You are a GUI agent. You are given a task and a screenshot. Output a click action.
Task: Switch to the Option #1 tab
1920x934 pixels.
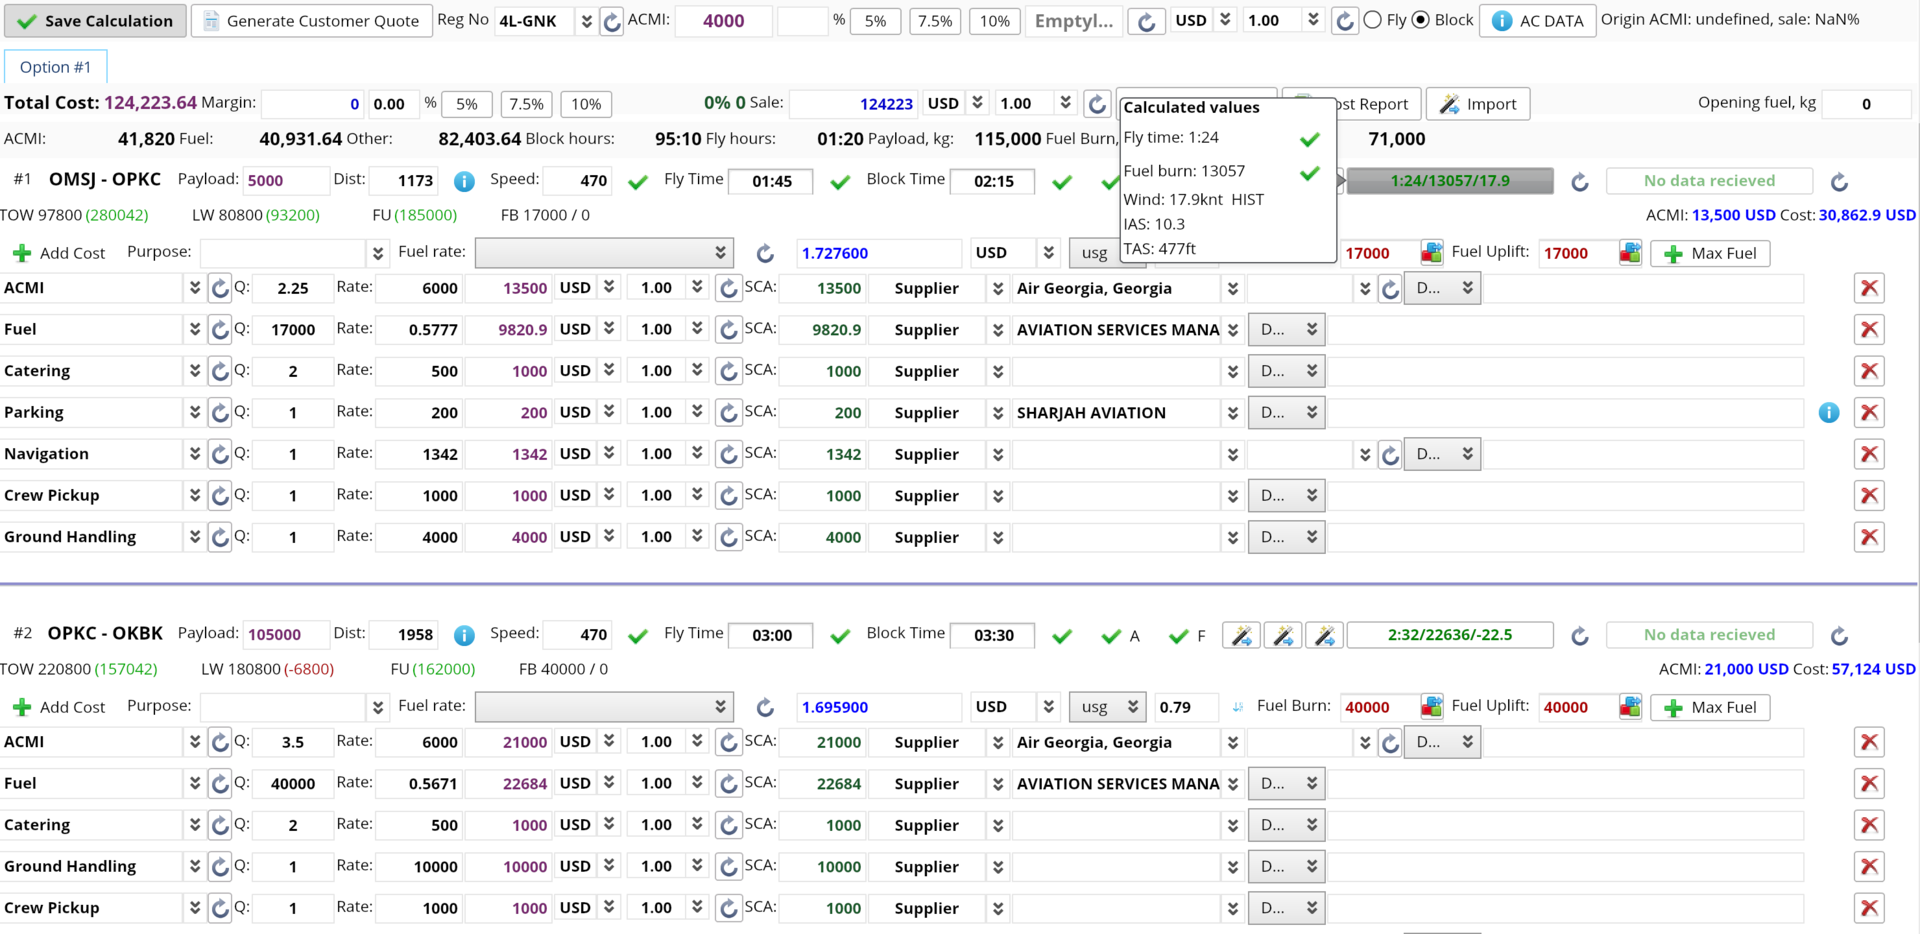pyautogui.click(x=55, y=66)
